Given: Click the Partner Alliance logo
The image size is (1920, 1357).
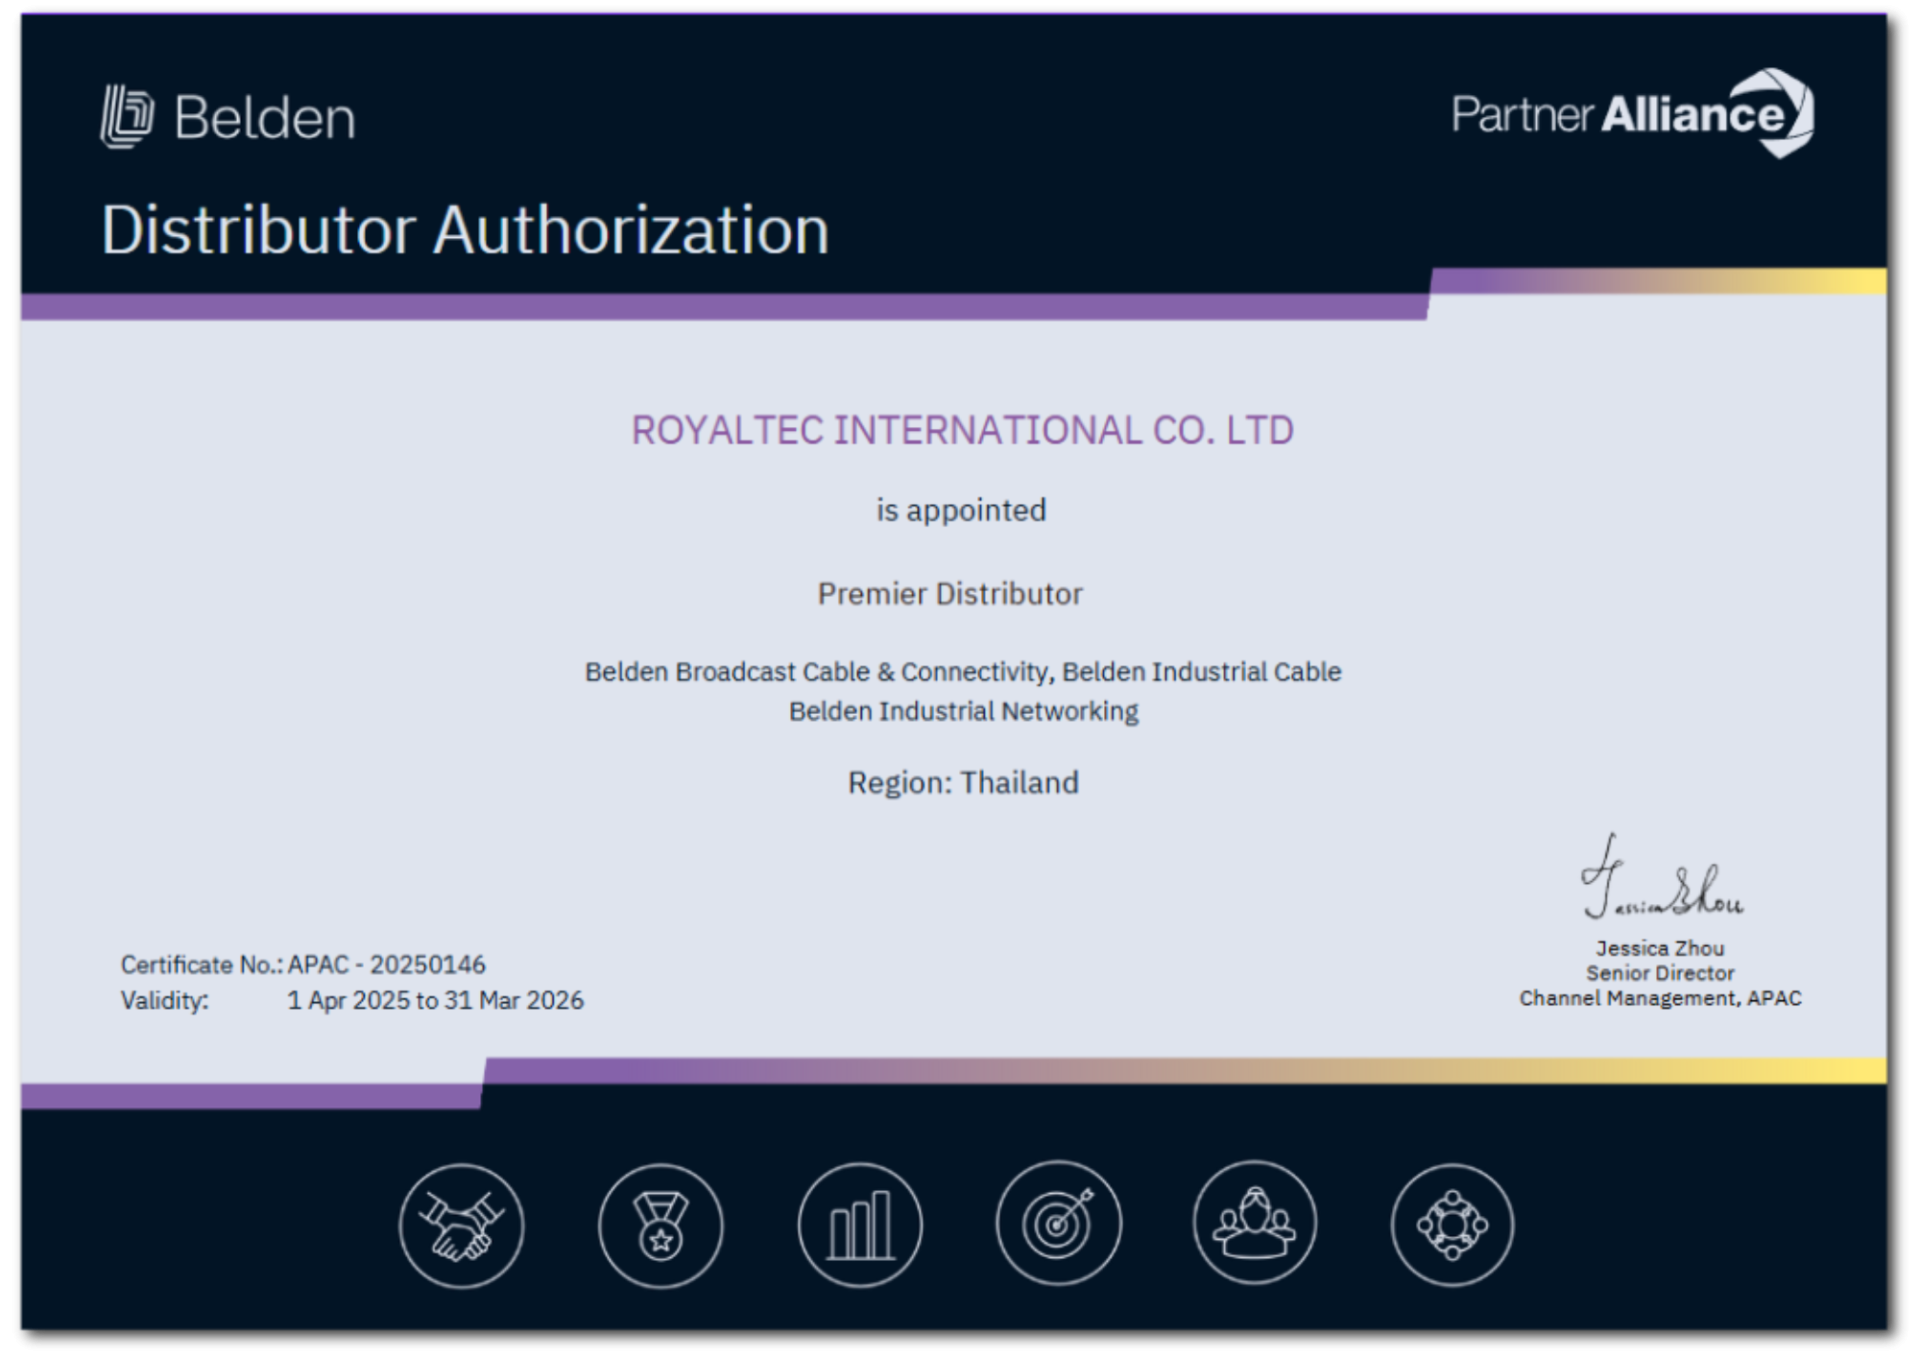Looking at the screenshot, I should coord(1632,114).
